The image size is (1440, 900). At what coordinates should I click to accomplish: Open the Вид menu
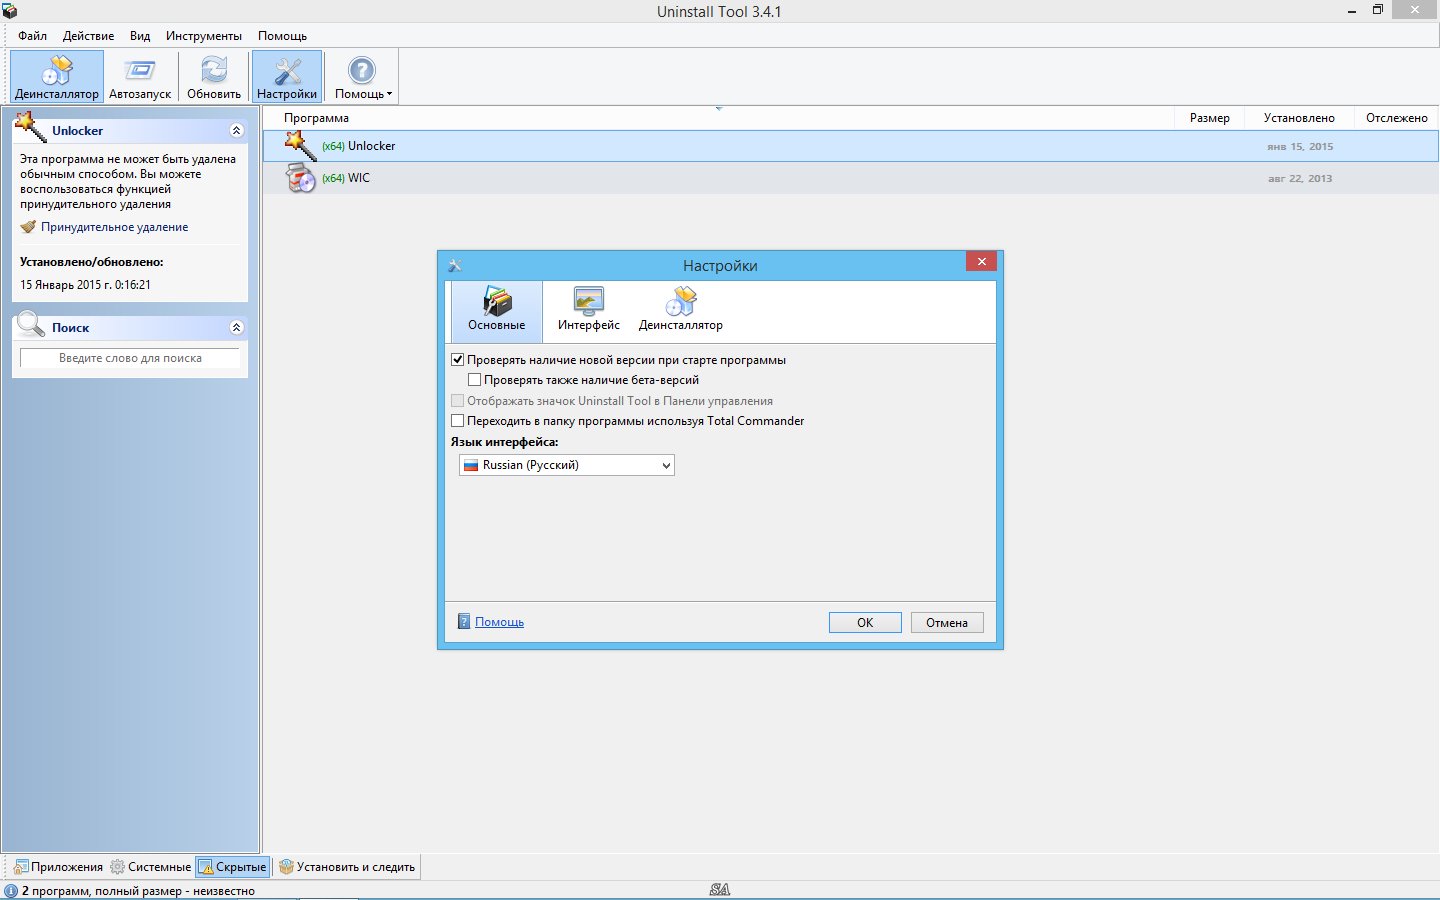[140, 36]
